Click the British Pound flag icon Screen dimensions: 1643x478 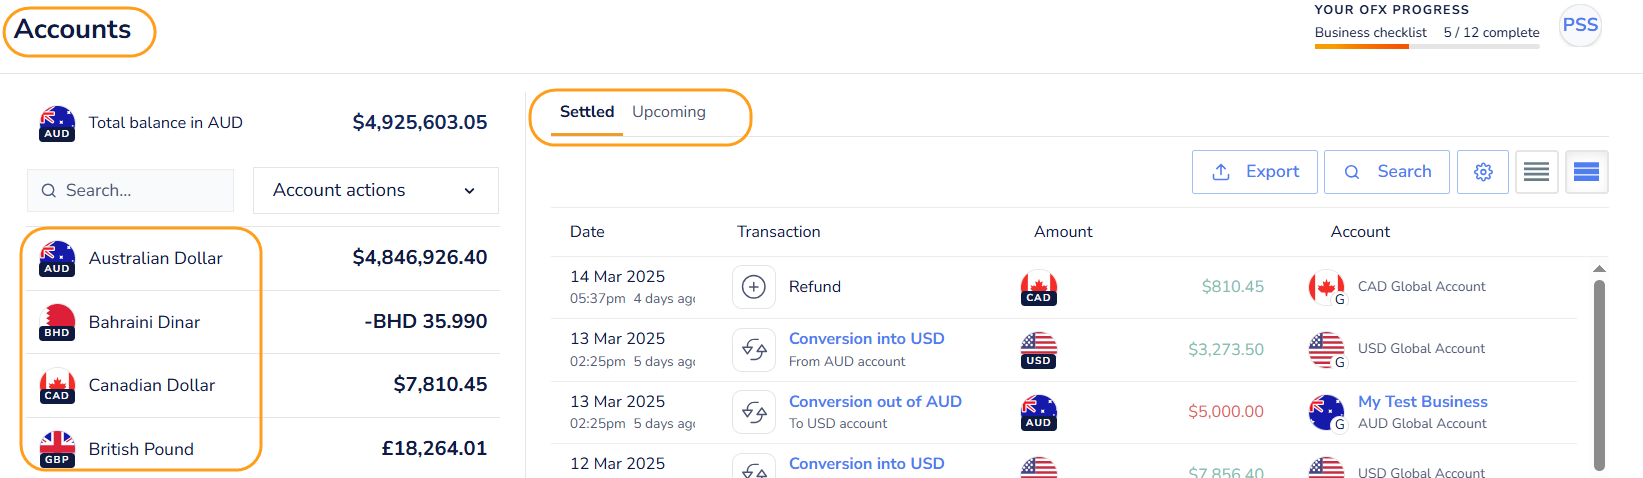click(x=57, y=449)
